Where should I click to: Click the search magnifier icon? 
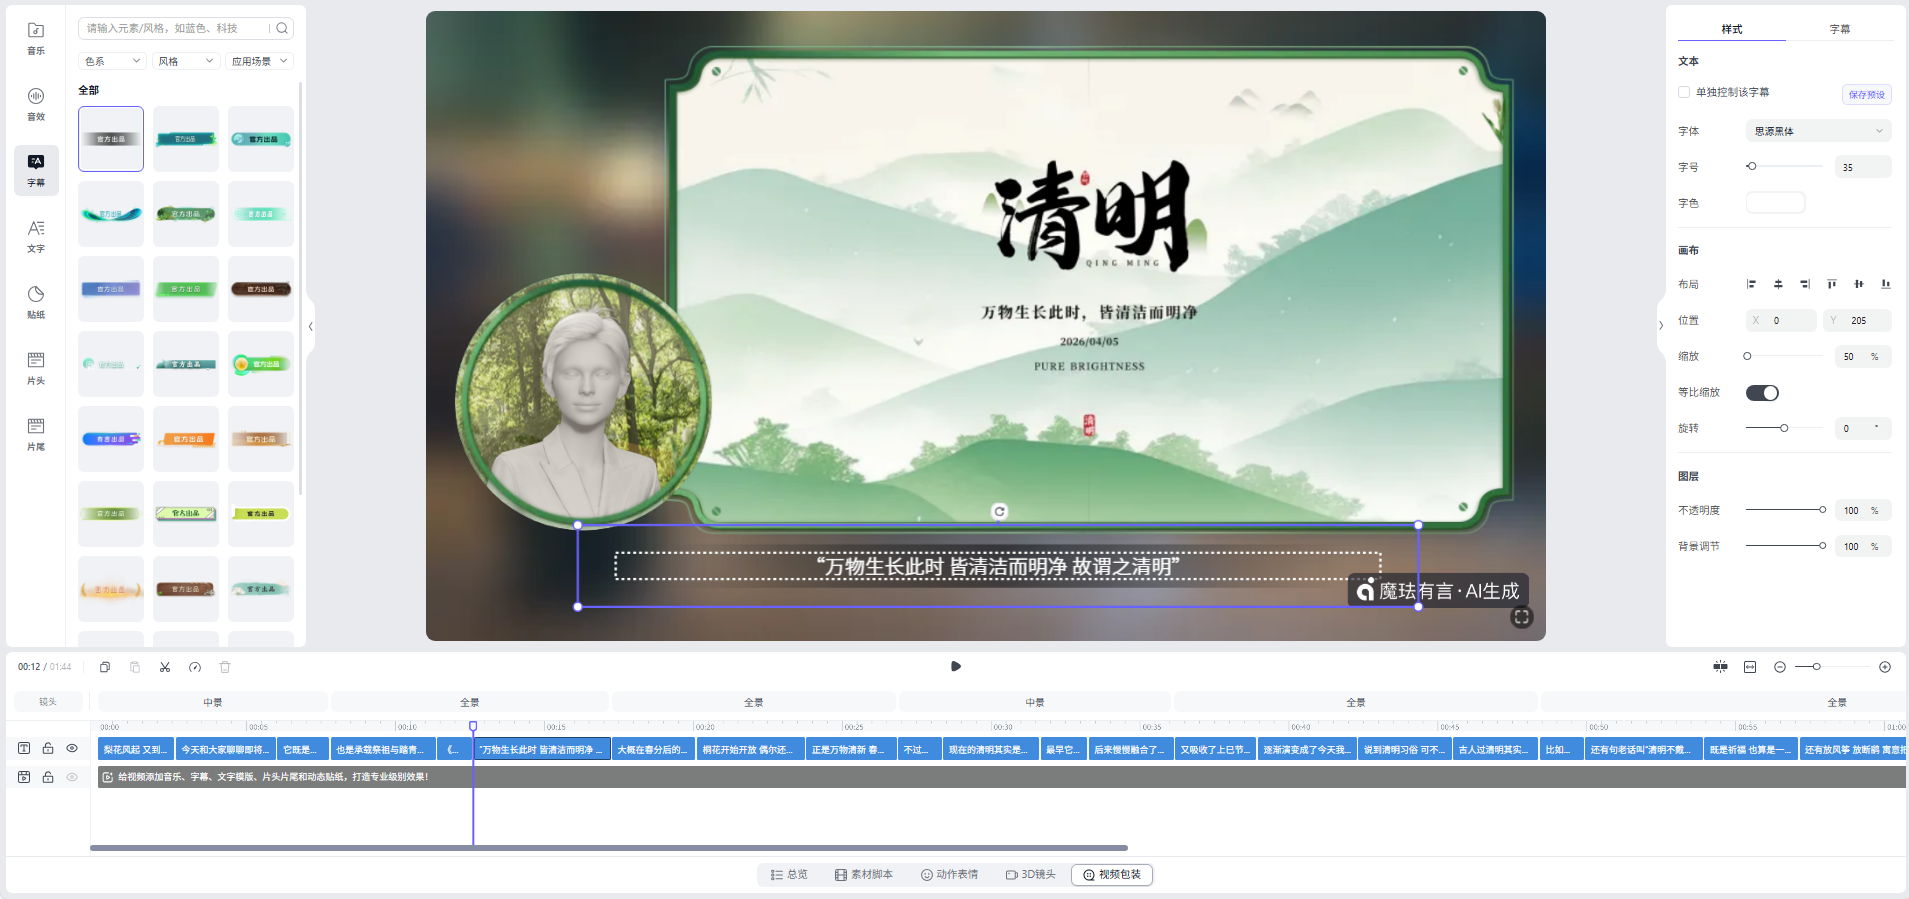[282, 28]
